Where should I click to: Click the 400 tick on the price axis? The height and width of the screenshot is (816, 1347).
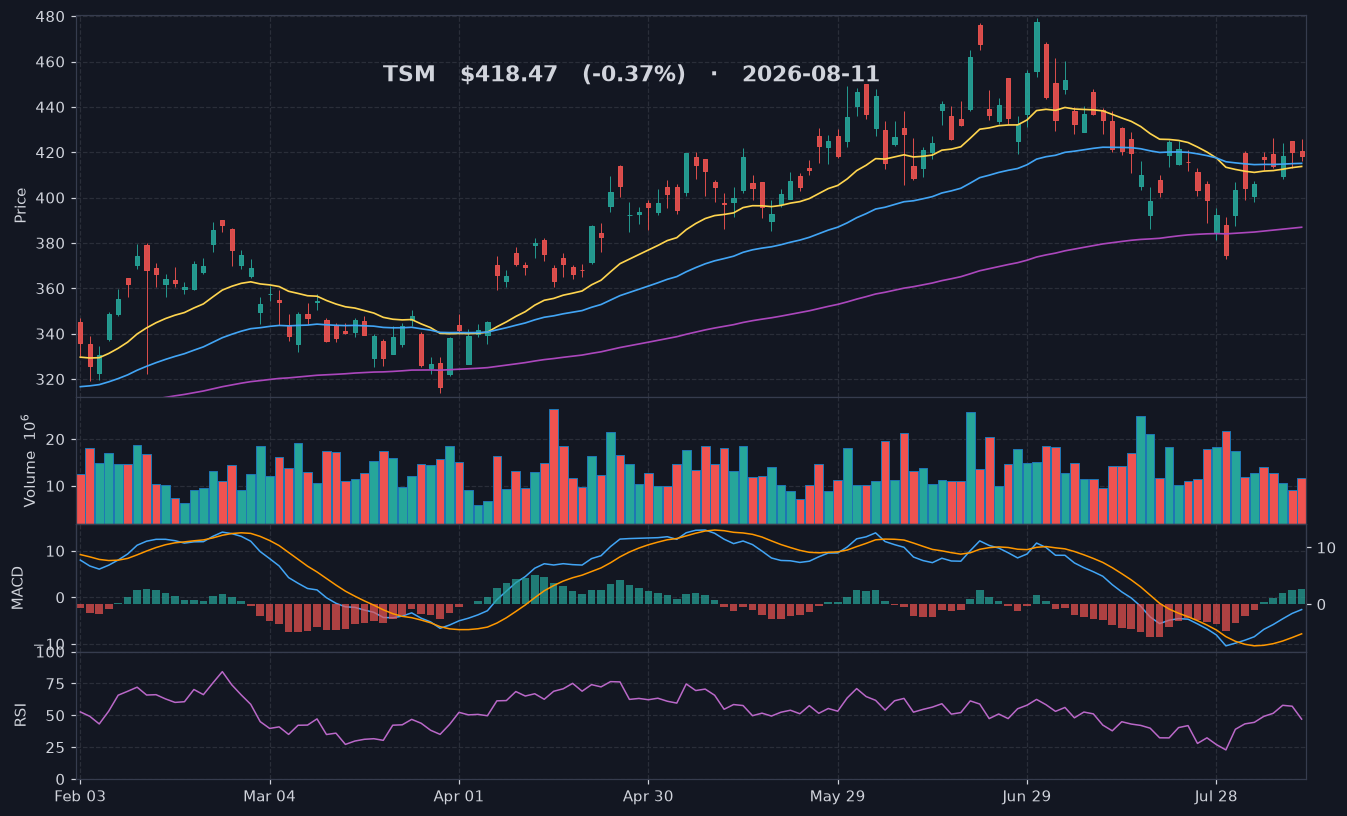pyautogui.click(x=52, y=198)
